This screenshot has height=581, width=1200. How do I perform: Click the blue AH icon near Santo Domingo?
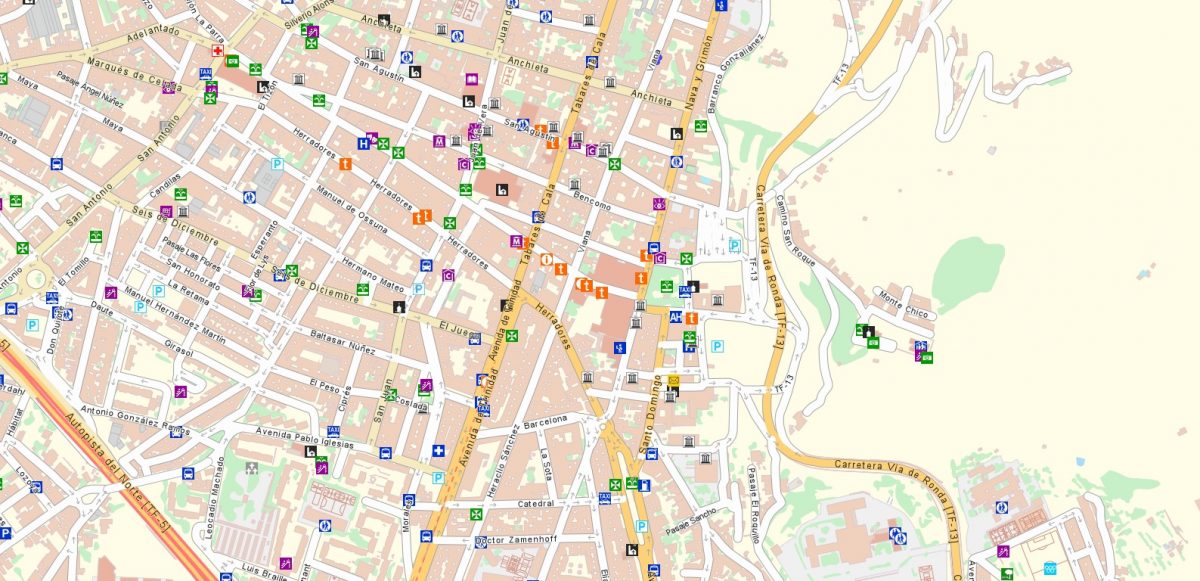tap(676, 318)
